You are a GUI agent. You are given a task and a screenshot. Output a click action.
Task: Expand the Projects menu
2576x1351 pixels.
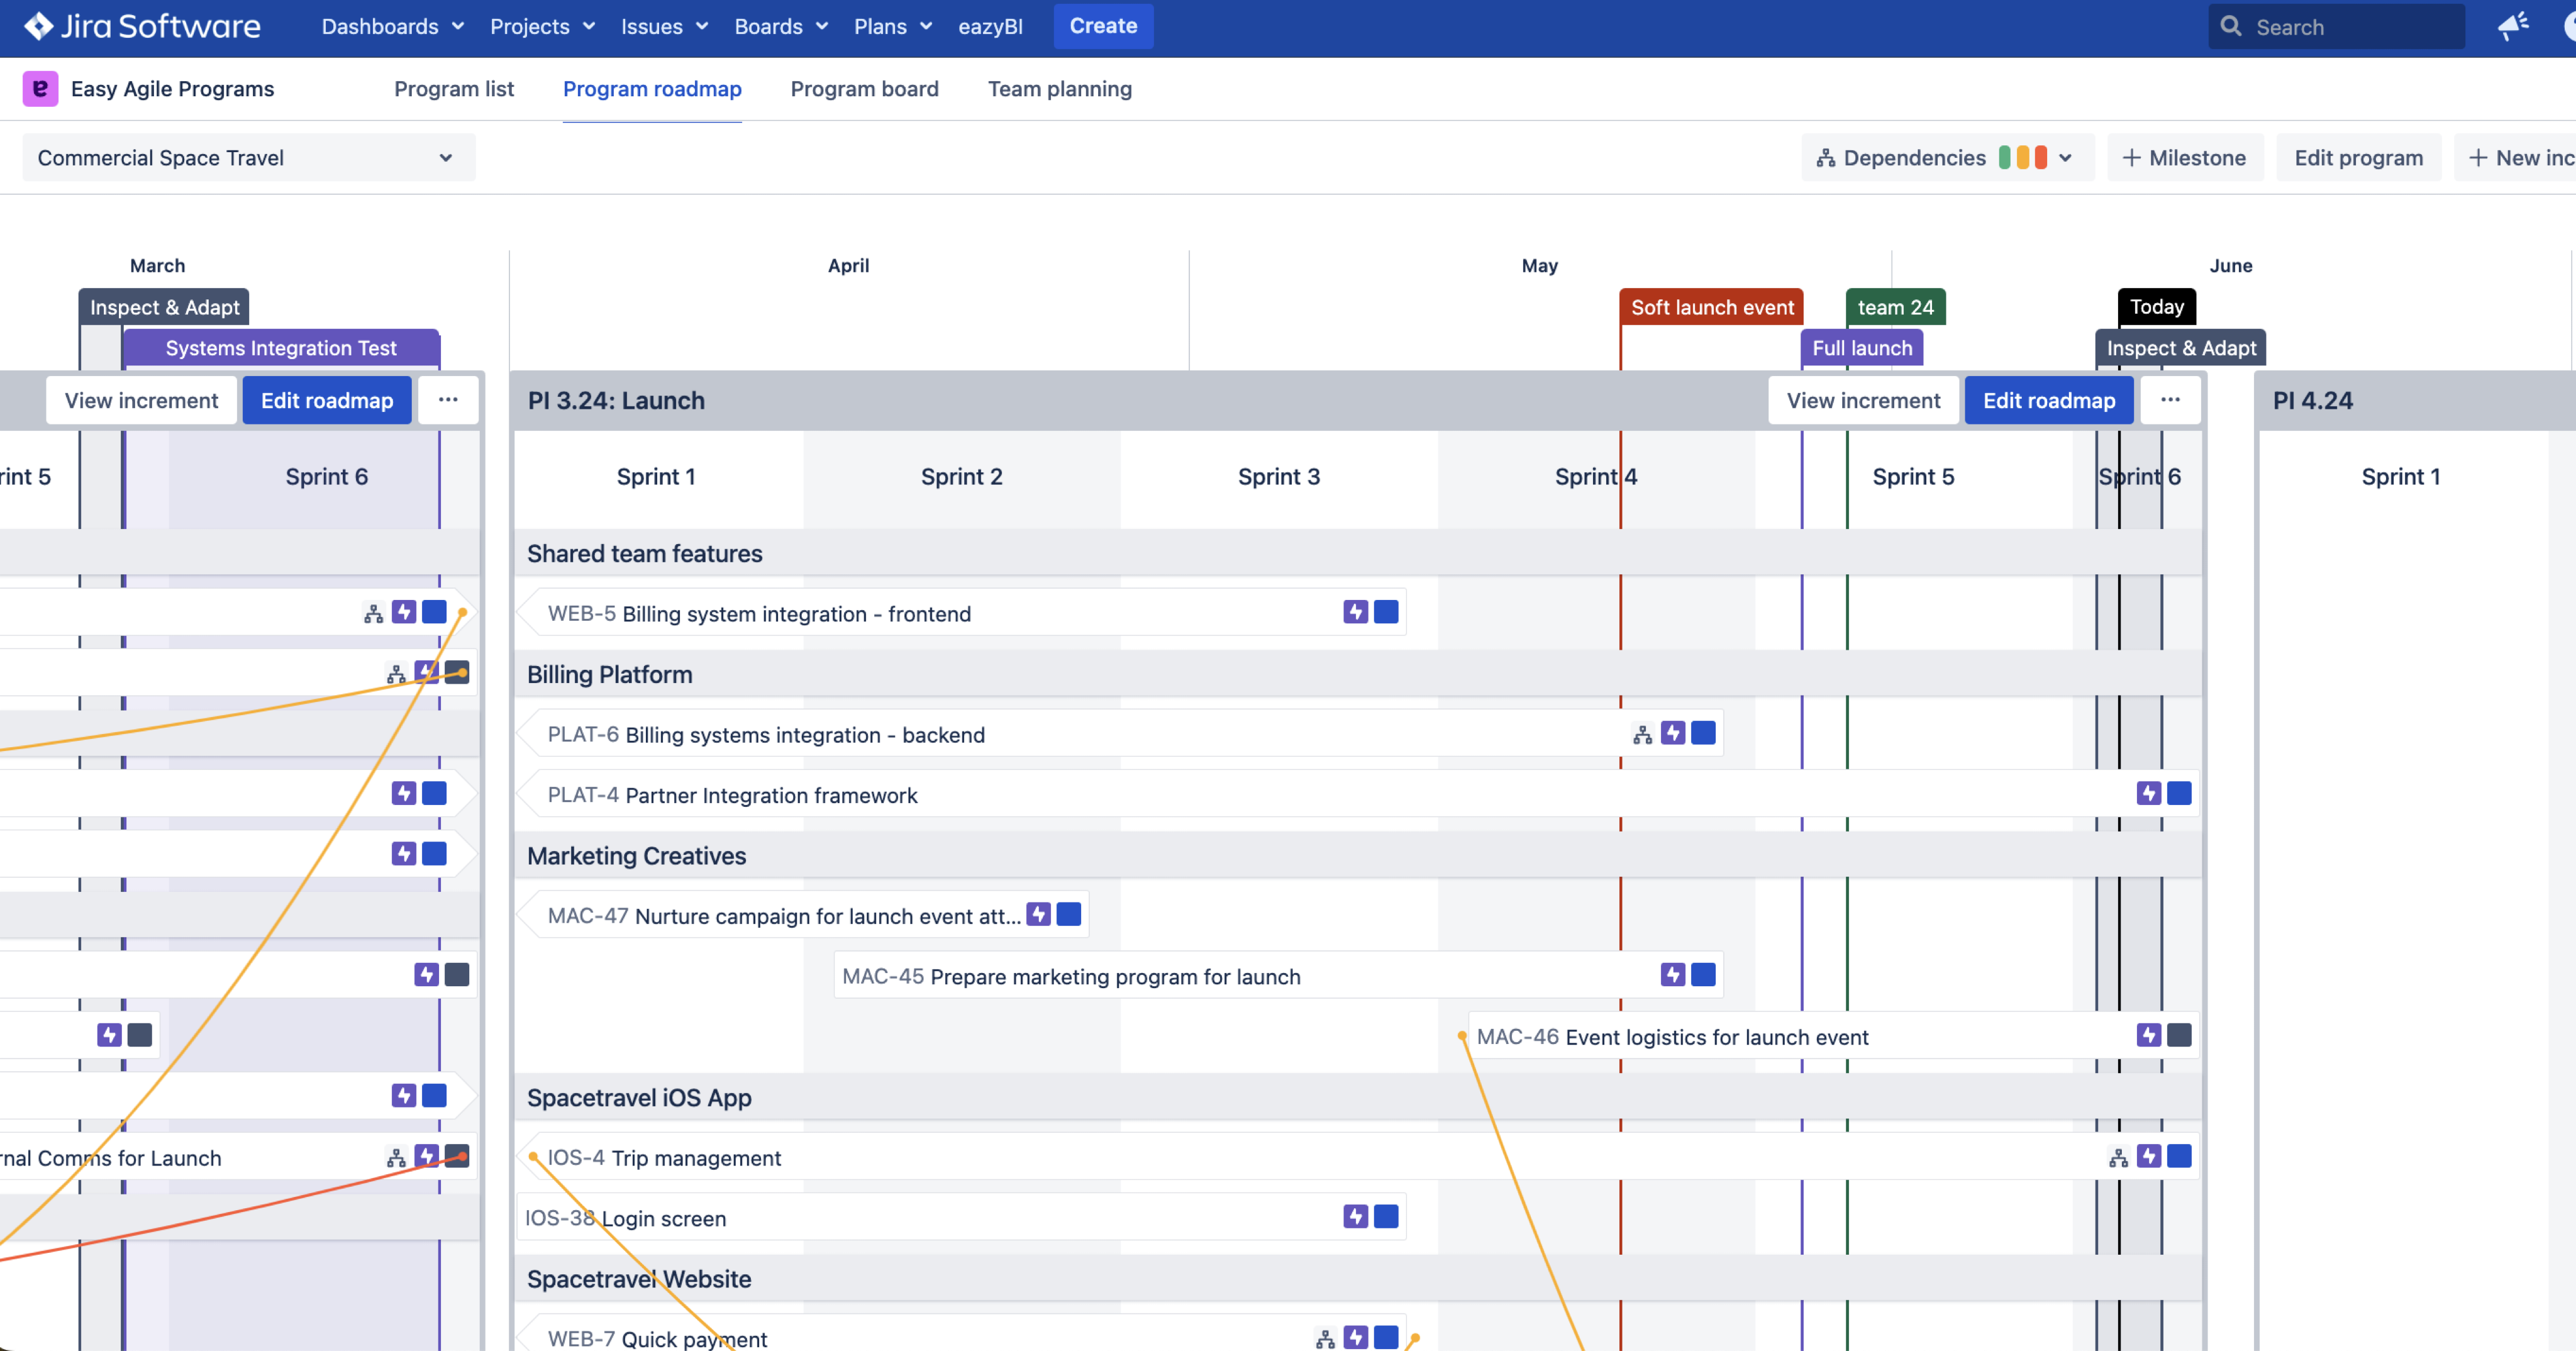click(x=542, y=26)
